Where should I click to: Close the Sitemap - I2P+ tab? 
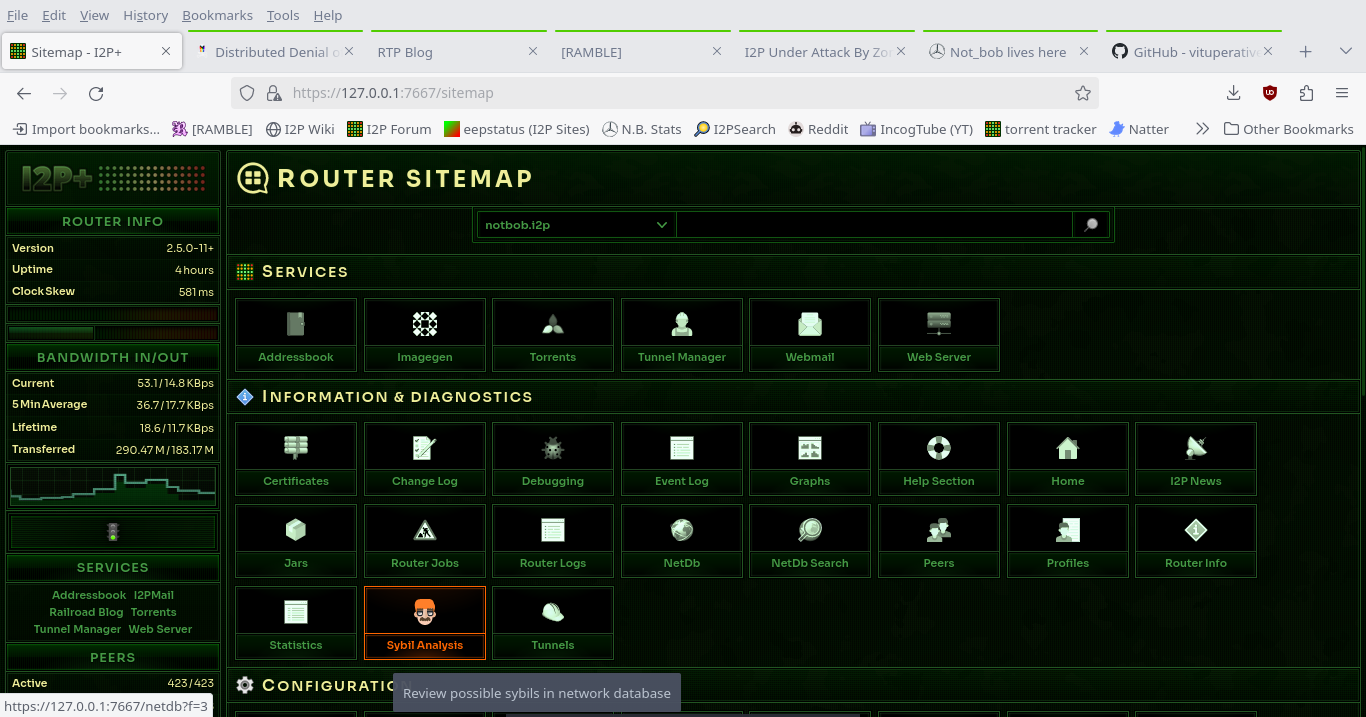[166, 52]
